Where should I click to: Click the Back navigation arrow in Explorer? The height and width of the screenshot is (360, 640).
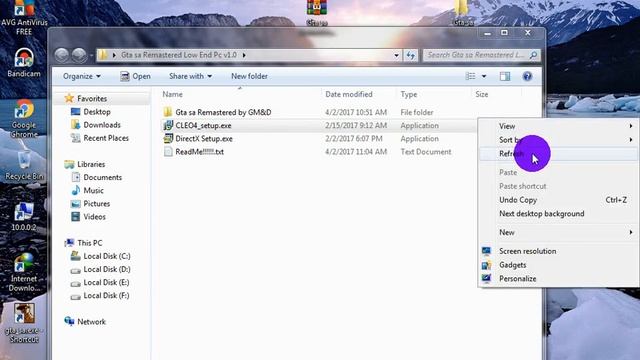coord(62,55)
